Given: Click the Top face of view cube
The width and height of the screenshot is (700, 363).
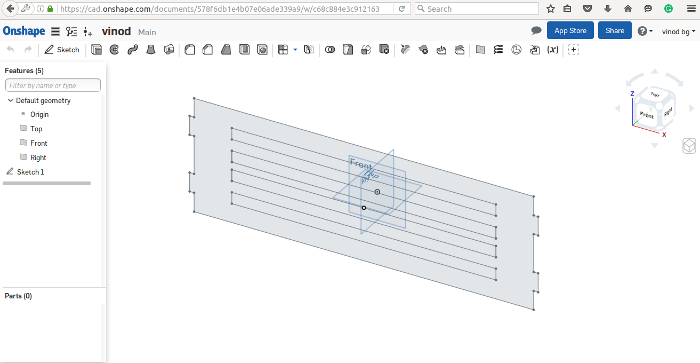Looking at the screenshot, I should point(655,94).
